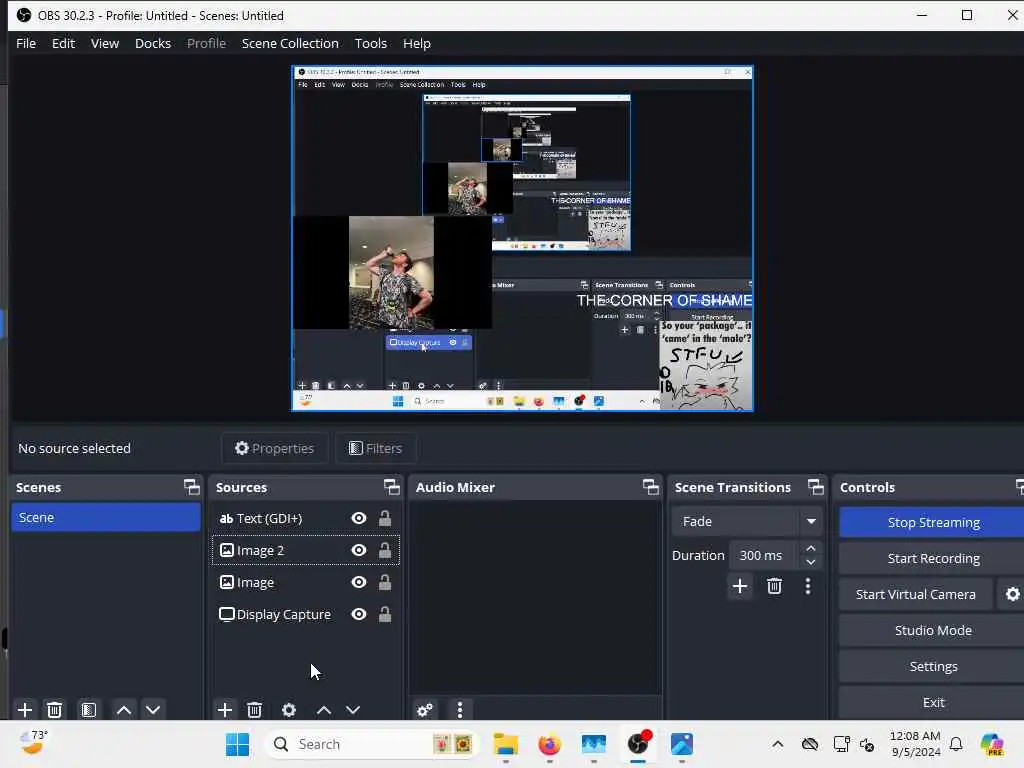This screenshot has height=768, width=1024.
Task: Click Stop Streaming button
Action: coord(933,522)
